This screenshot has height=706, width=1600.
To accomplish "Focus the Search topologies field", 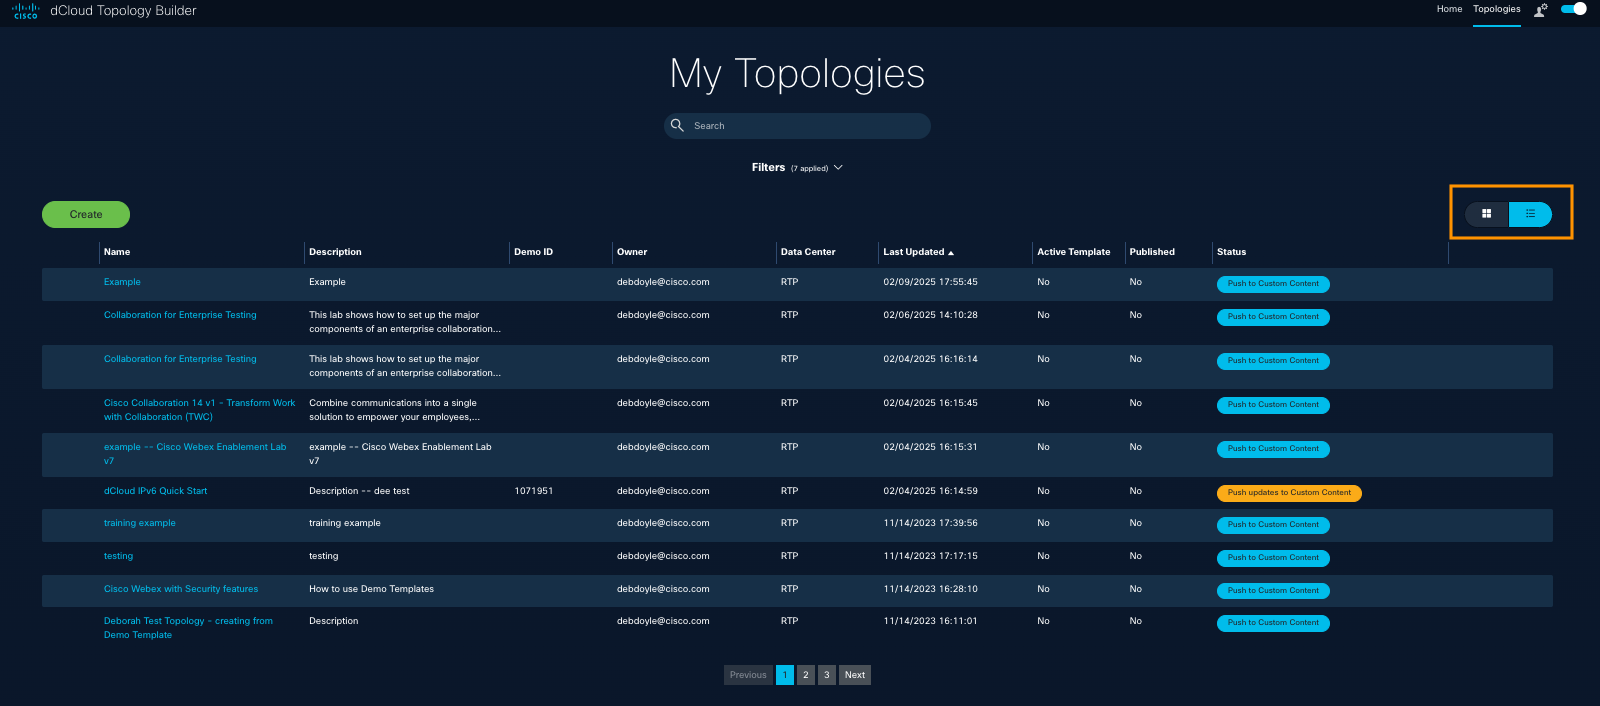I will coord(797,126).
